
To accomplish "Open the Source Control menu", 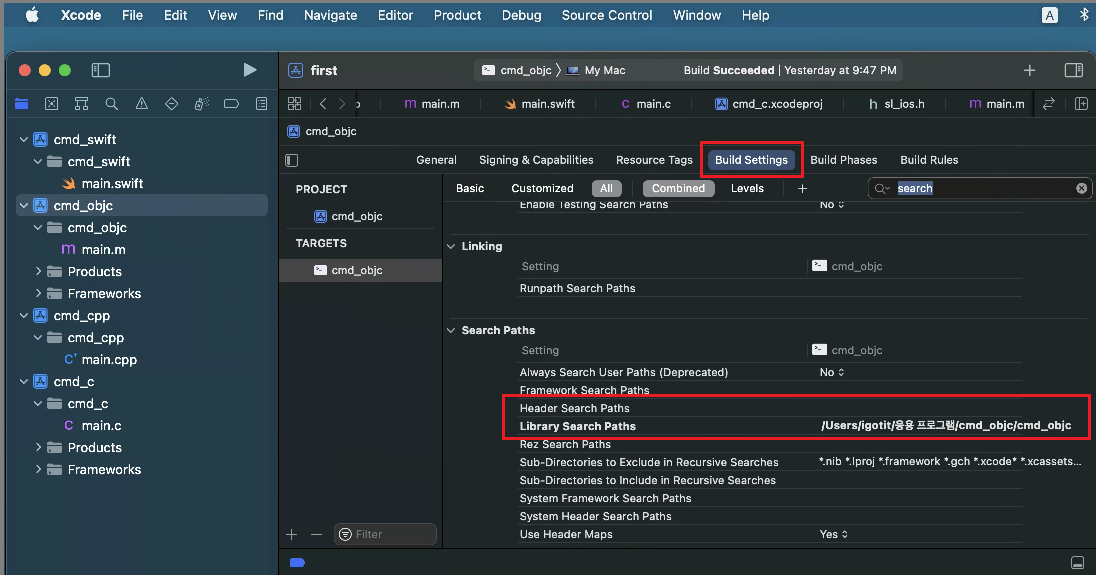I will click(x=607, y=15).
